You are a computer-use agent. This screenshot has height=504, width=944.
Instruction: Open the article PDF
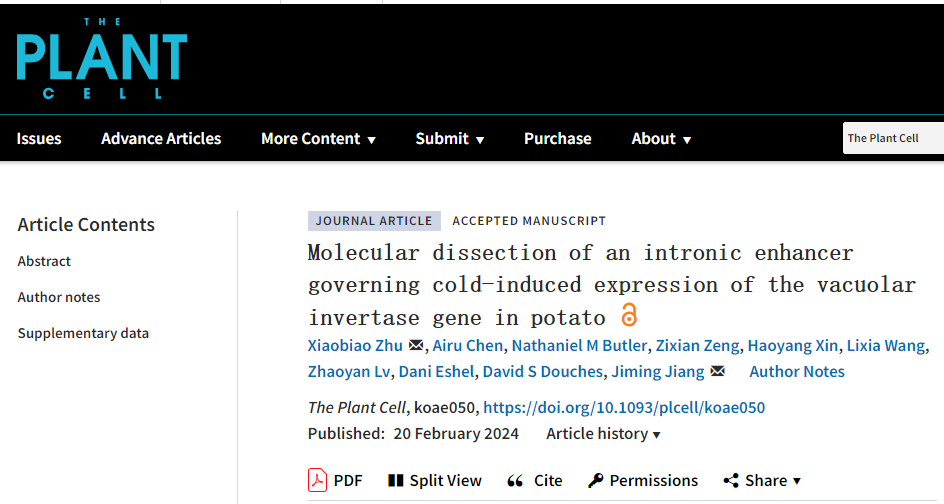tap(335, 481)
